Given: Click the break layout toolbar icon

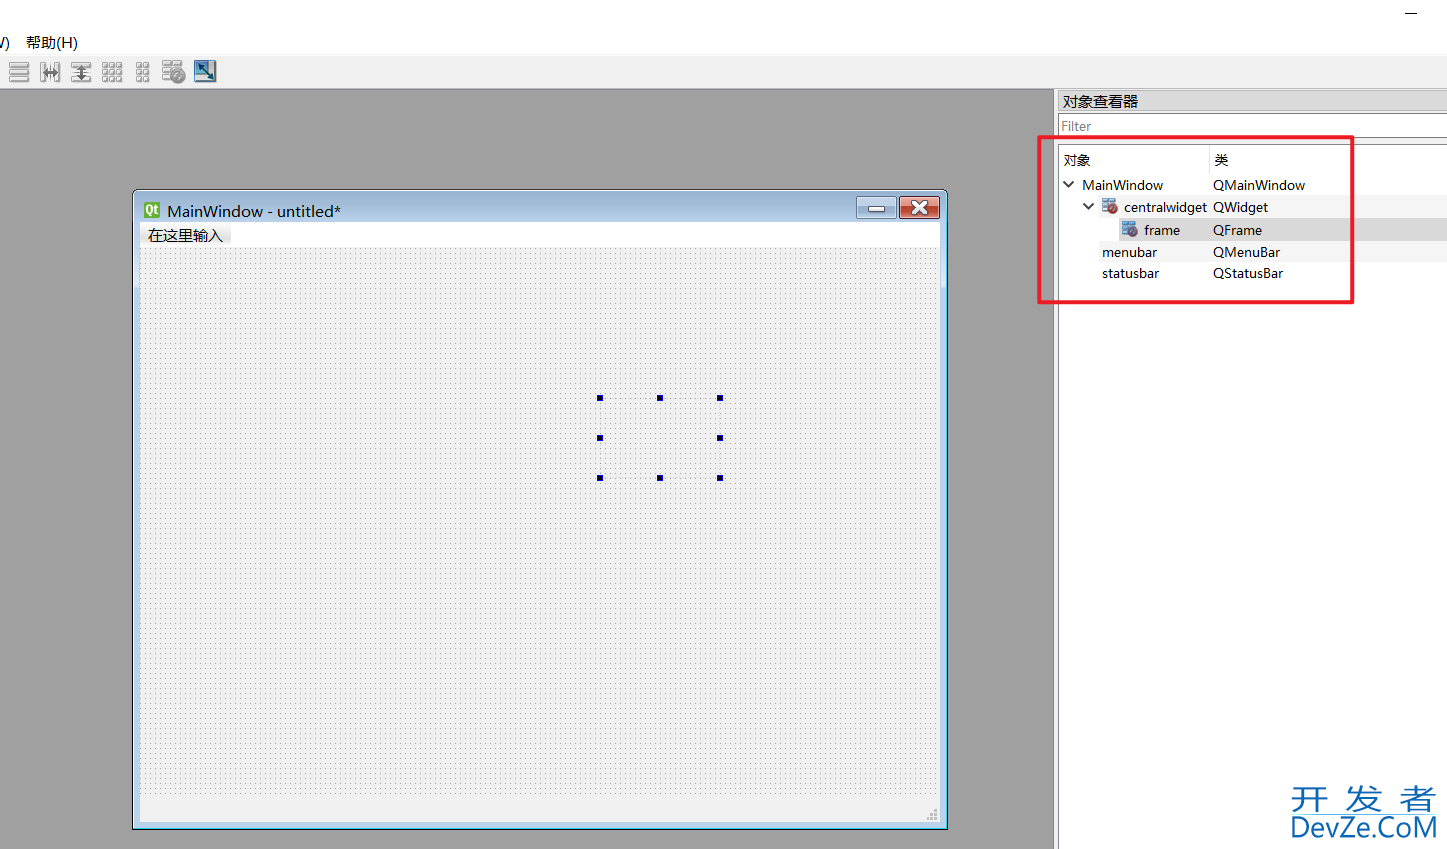Looking at the screenshot, I should click(x=174, y=72).
